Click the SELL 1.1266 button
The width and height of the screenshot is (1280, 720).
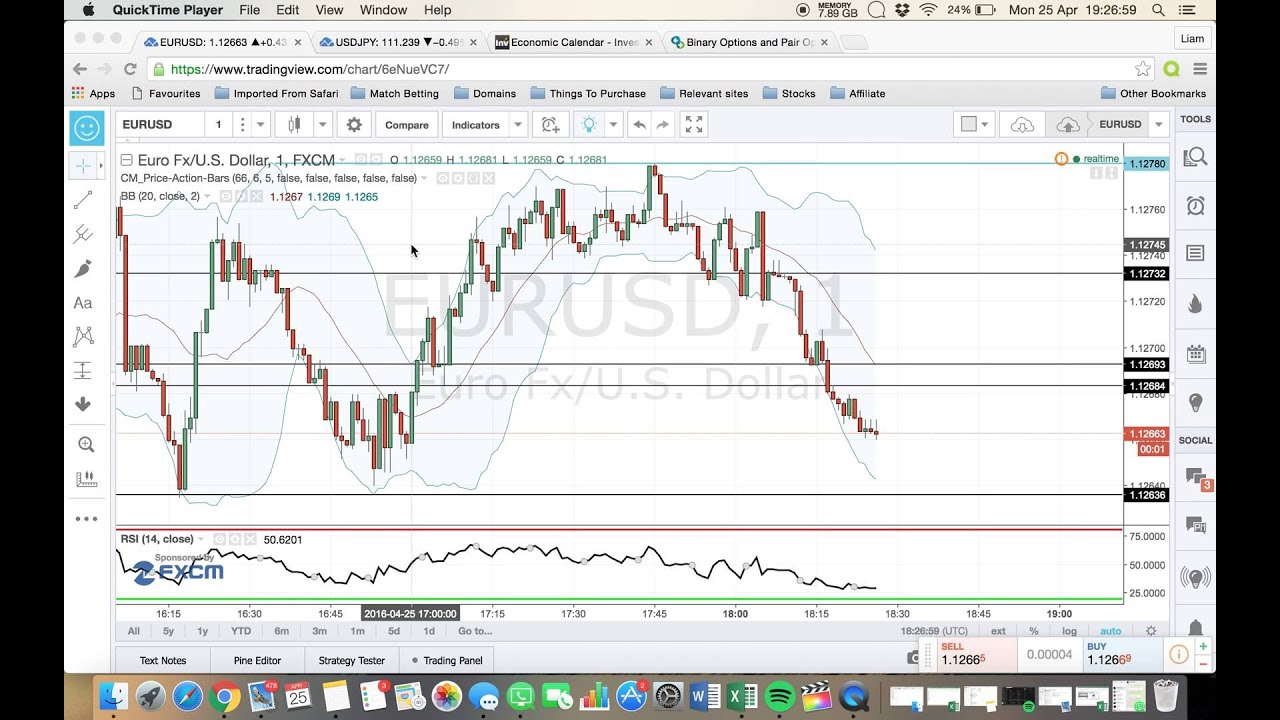(977, 654)
